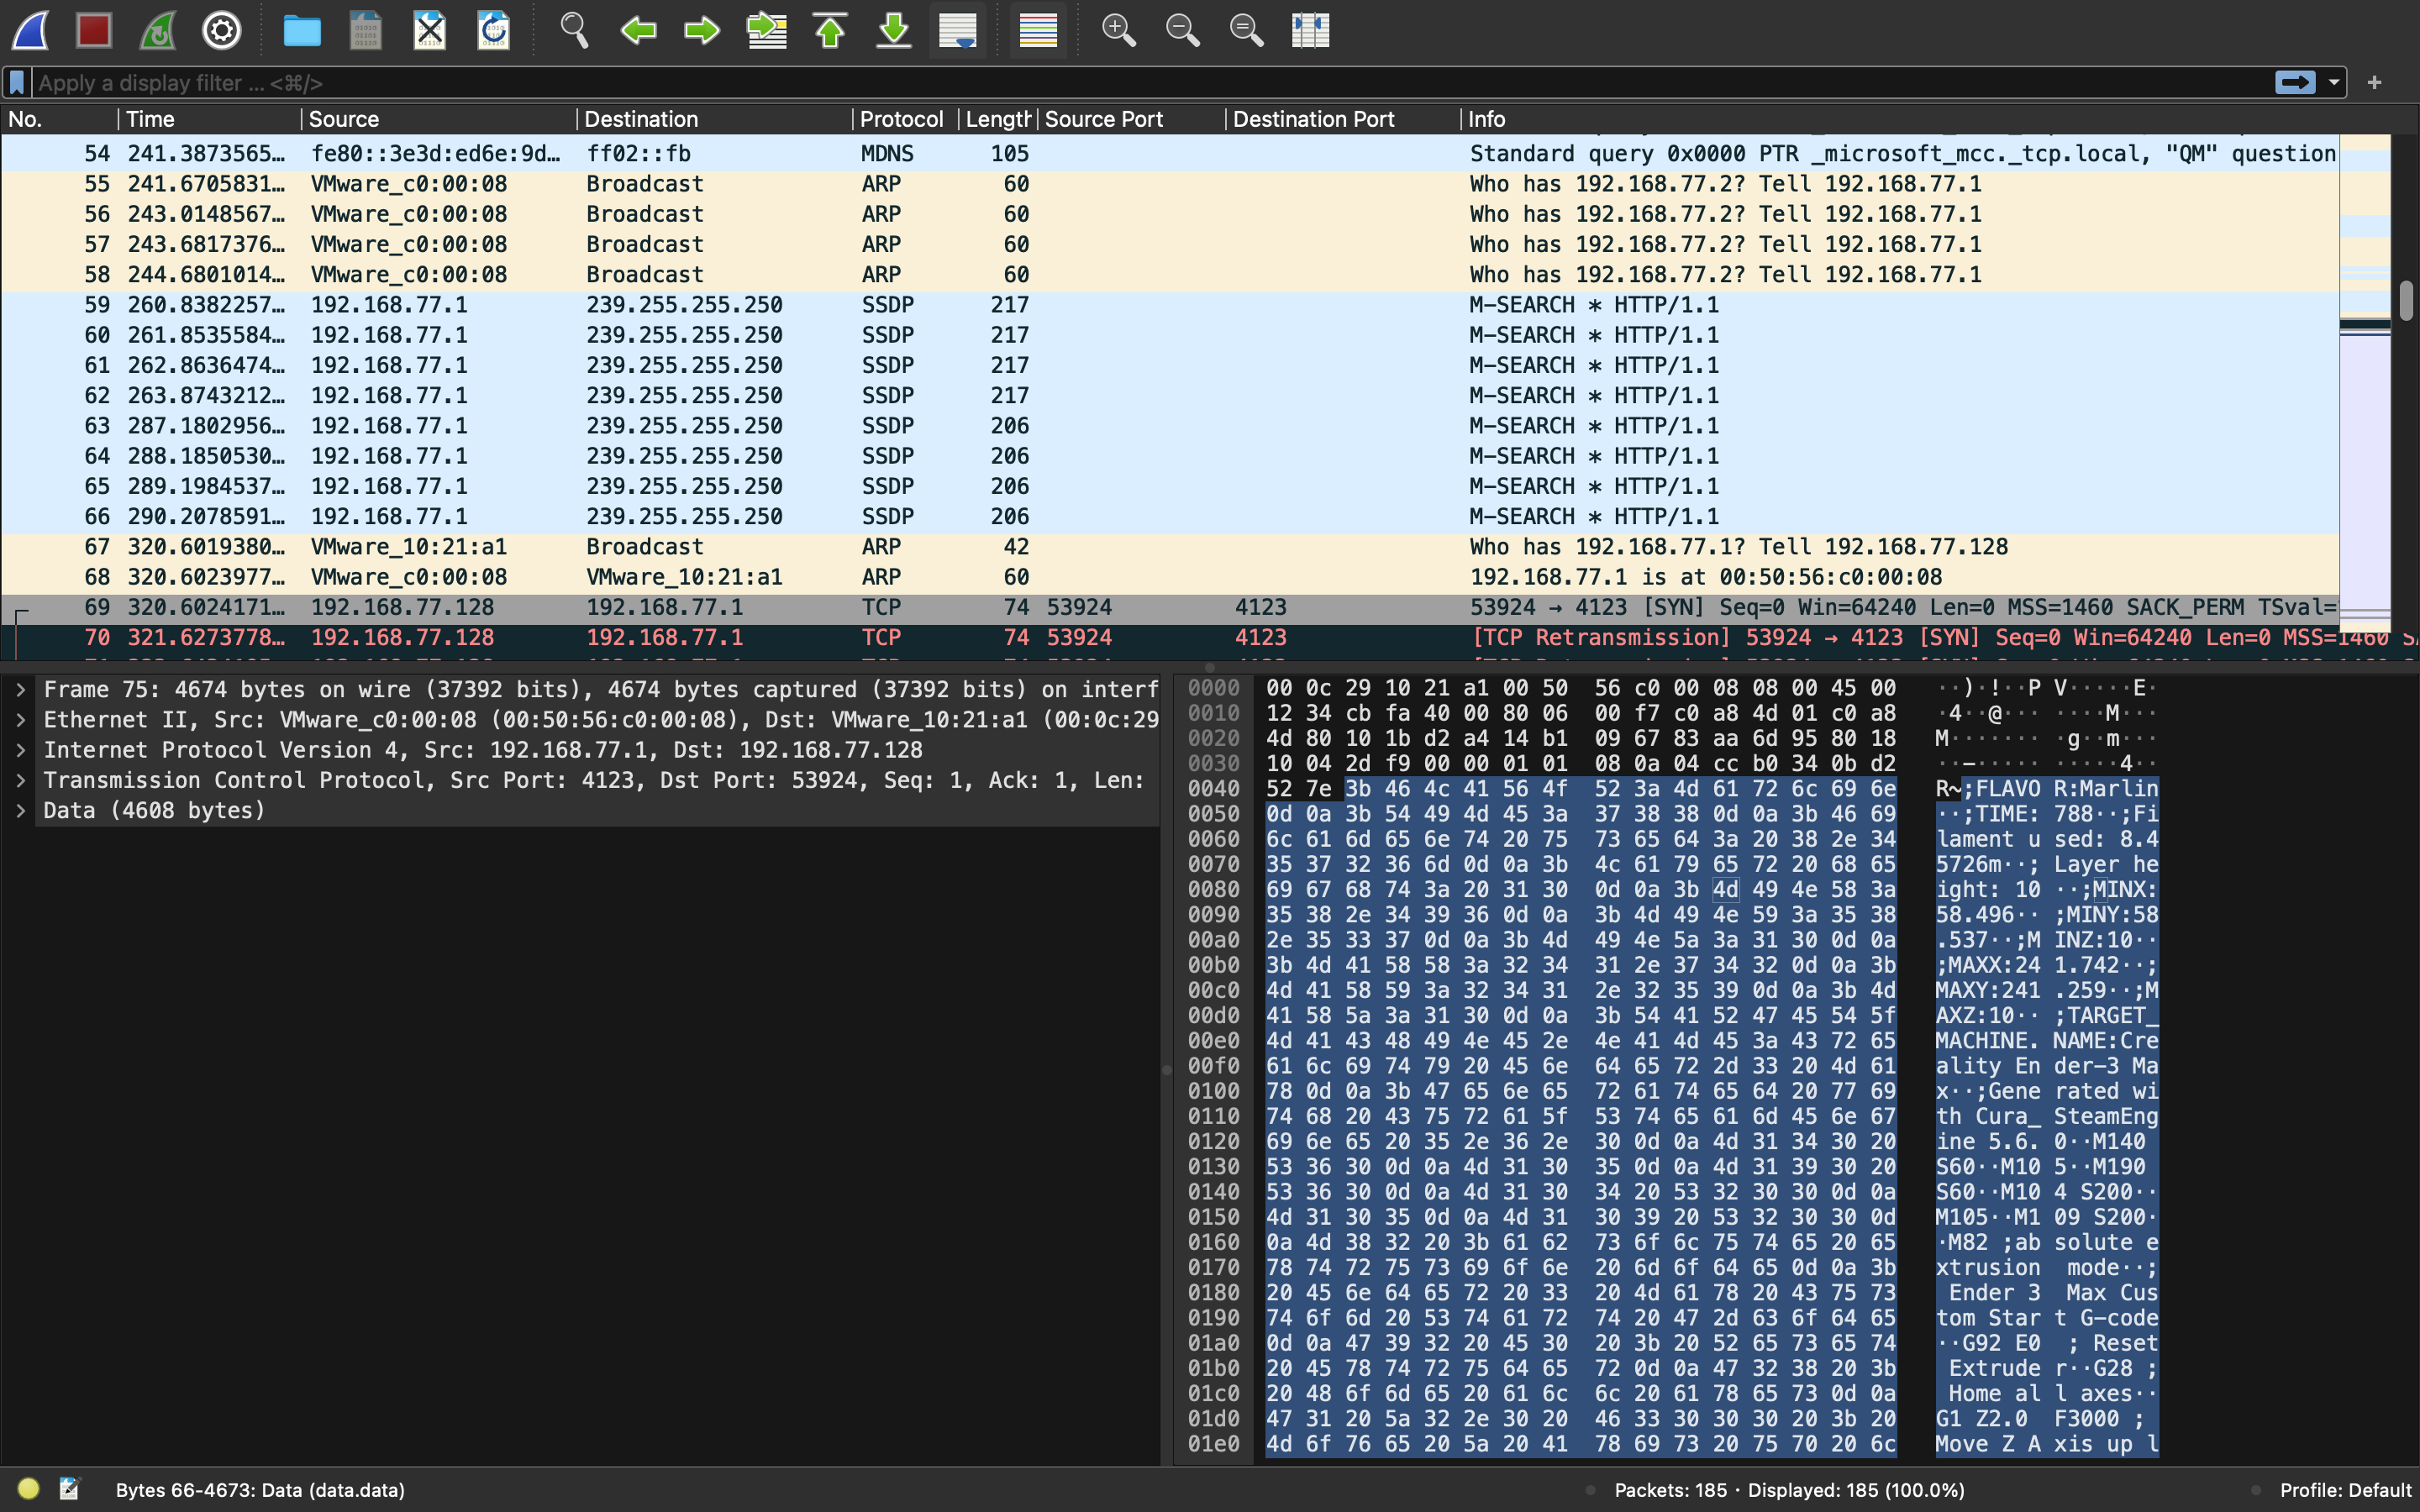Open a capture file with folder icon
Screen dimensions: 2420x1512
click(x=301, y=30)
